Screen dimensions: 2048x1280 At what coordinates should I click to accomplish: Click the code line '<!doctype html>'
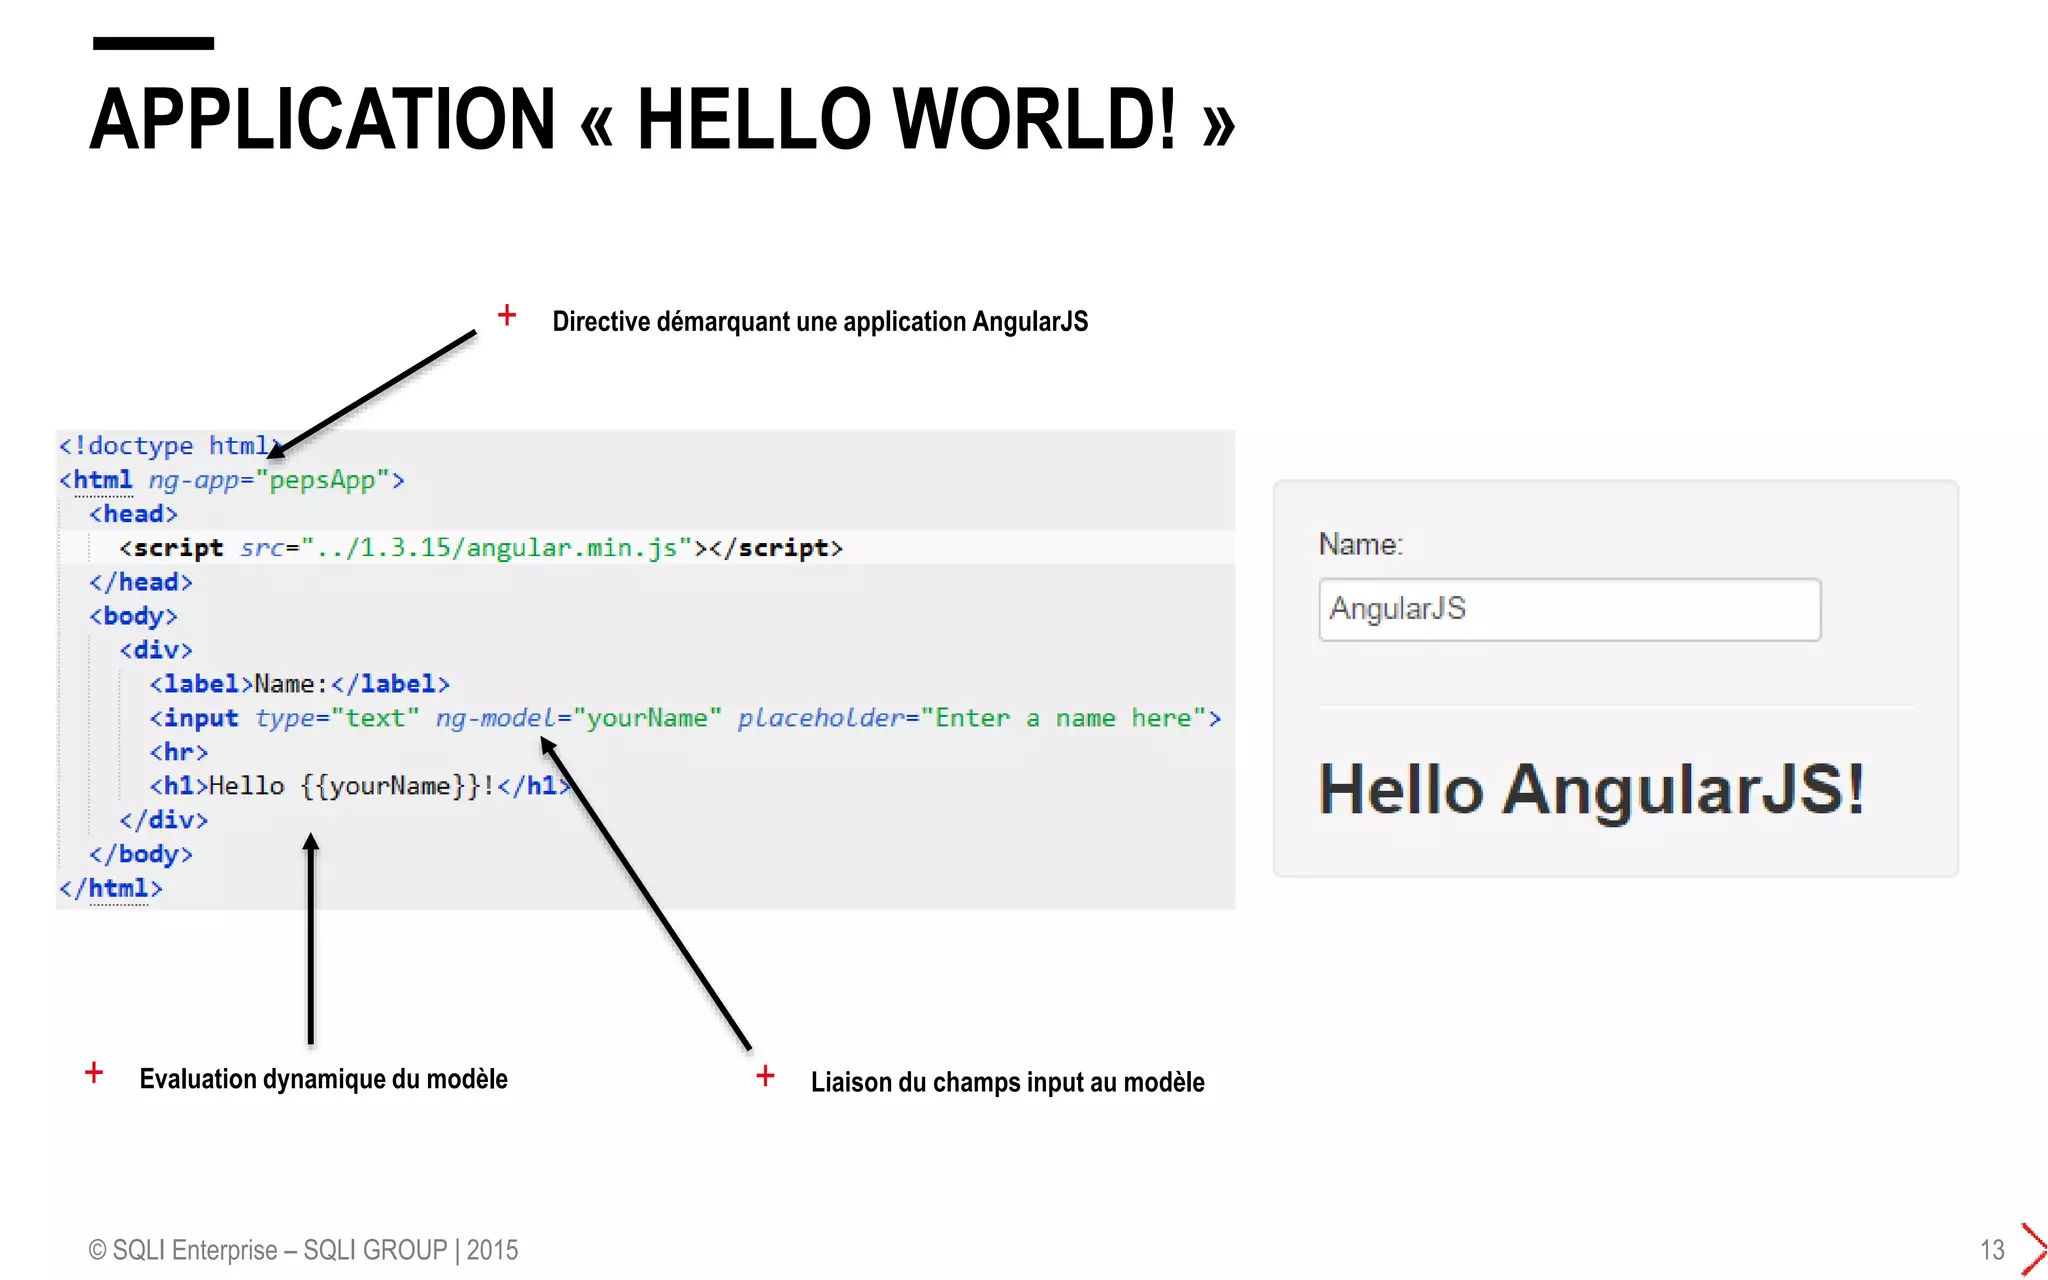[x=171, y=446]
